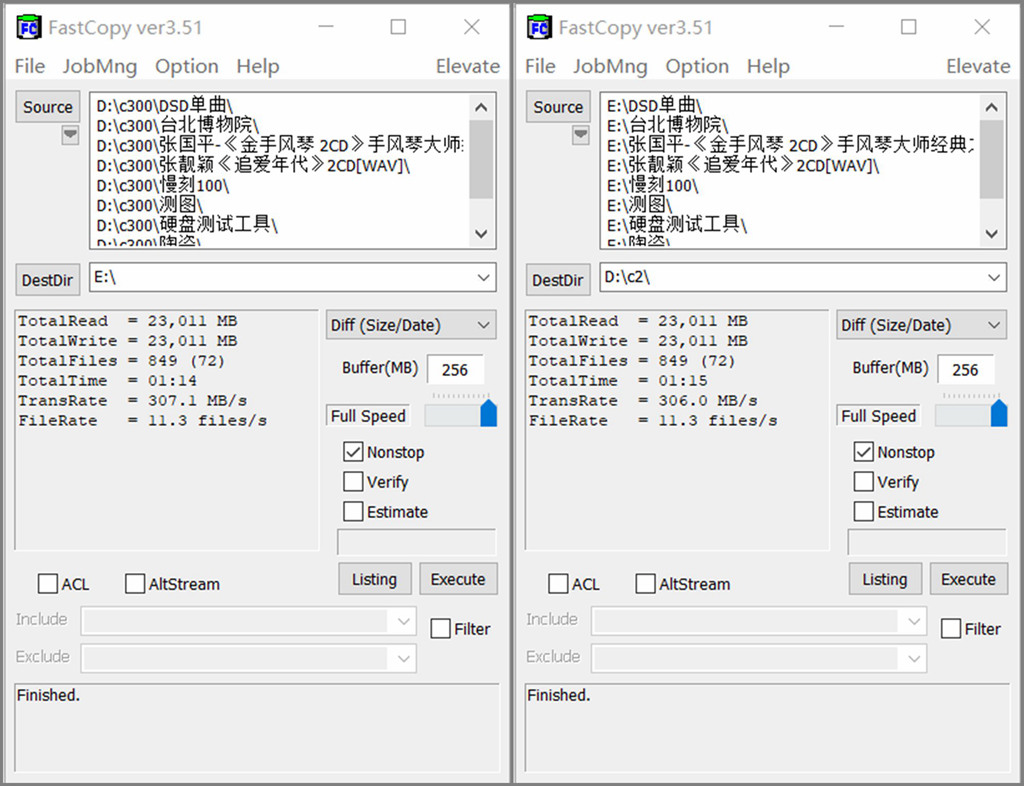The height and width of the screenshot is (786, 1024).
Task: Open File menu in left window
Action: pyautogui.click(x=30, y=66)
